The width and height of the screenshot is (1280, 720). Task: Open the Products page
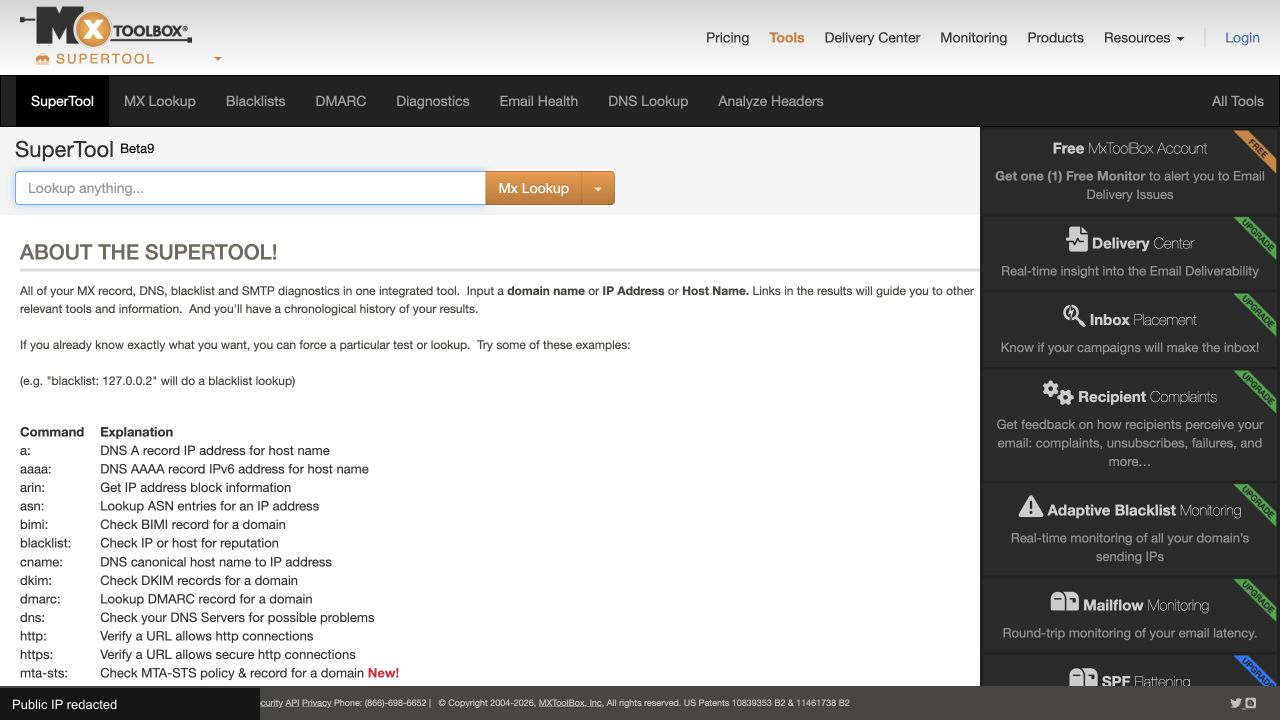point(1055,38)
